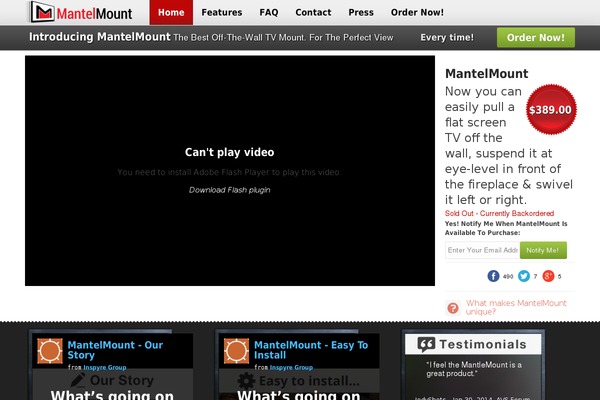The height and width of the screenshot is (400, 600).
Task: Go to the Features page
Action: coord(222,13)
